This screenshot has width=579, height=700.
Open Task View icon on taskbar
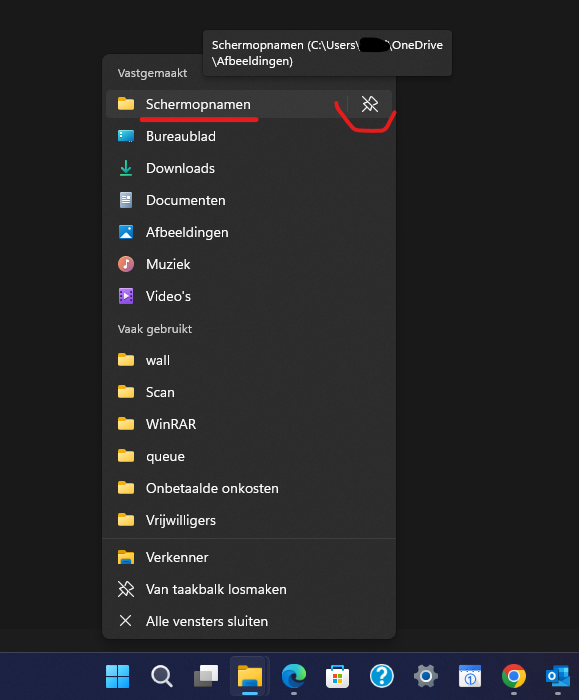[x=206, y=676]
